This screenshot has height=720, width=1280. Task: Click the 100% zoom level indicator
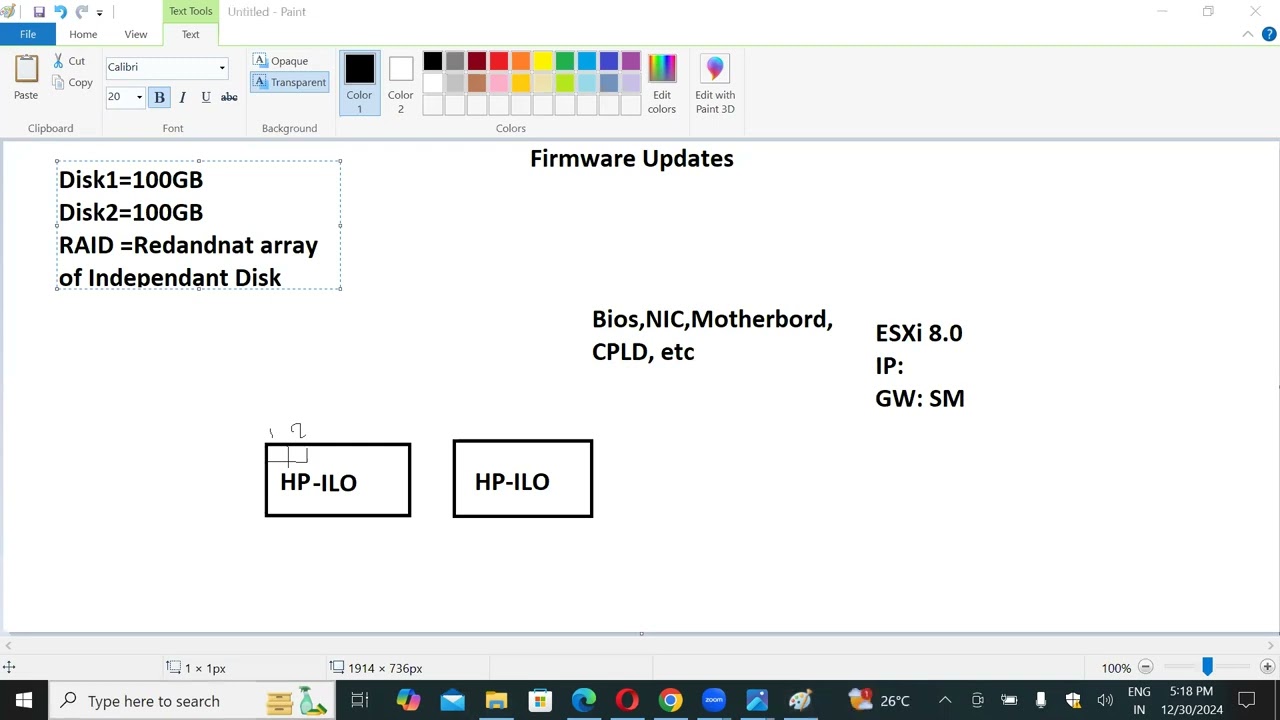point(1116,668)
